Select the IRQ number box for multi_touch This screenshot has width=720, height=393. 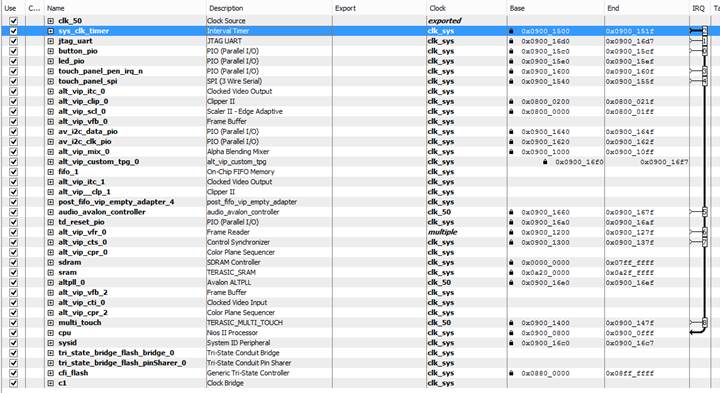705,322
